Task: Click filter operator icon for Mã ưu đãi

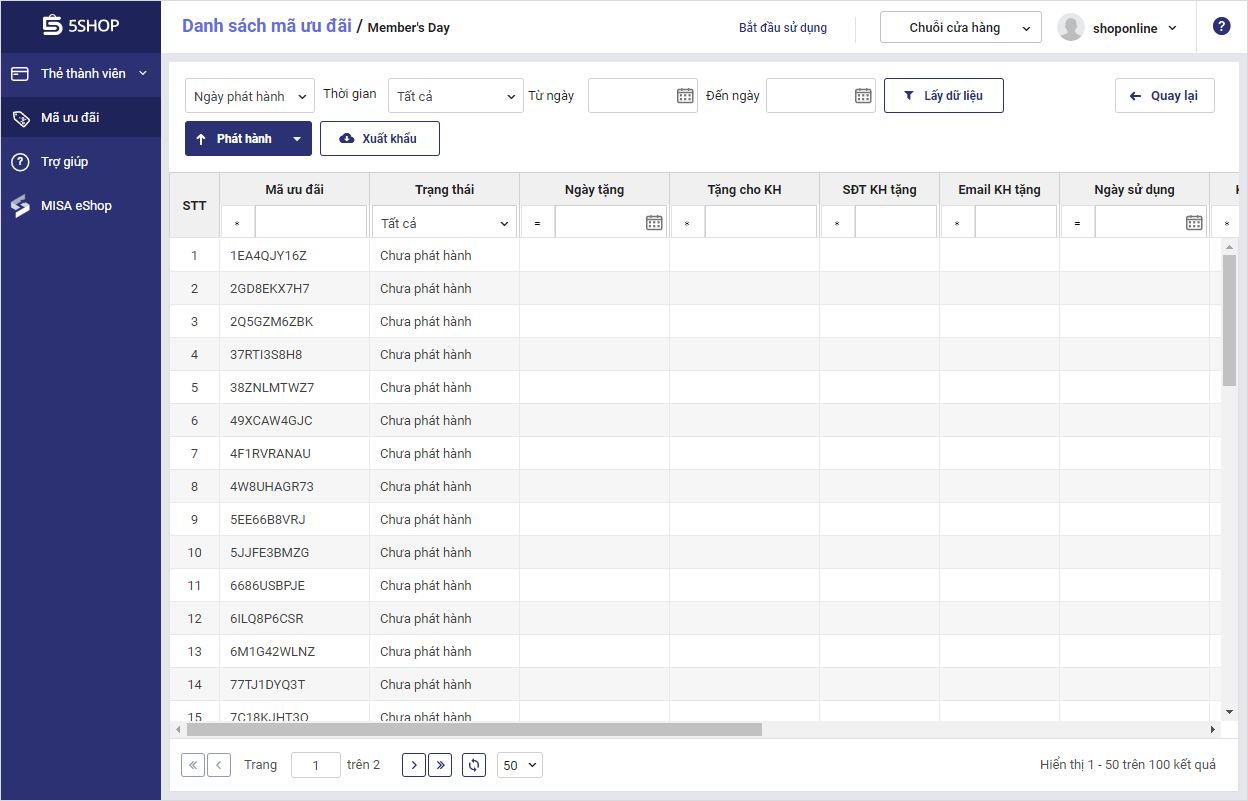Action: pos(237,223)
